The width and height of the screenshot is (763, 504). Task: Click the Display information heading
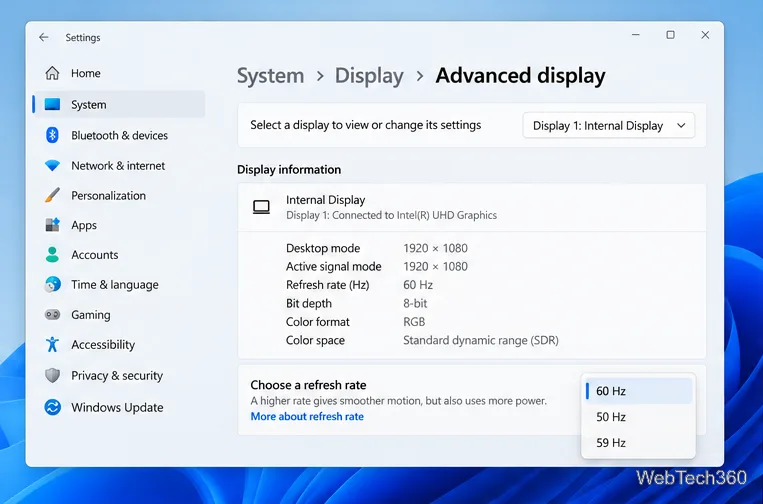289,169
